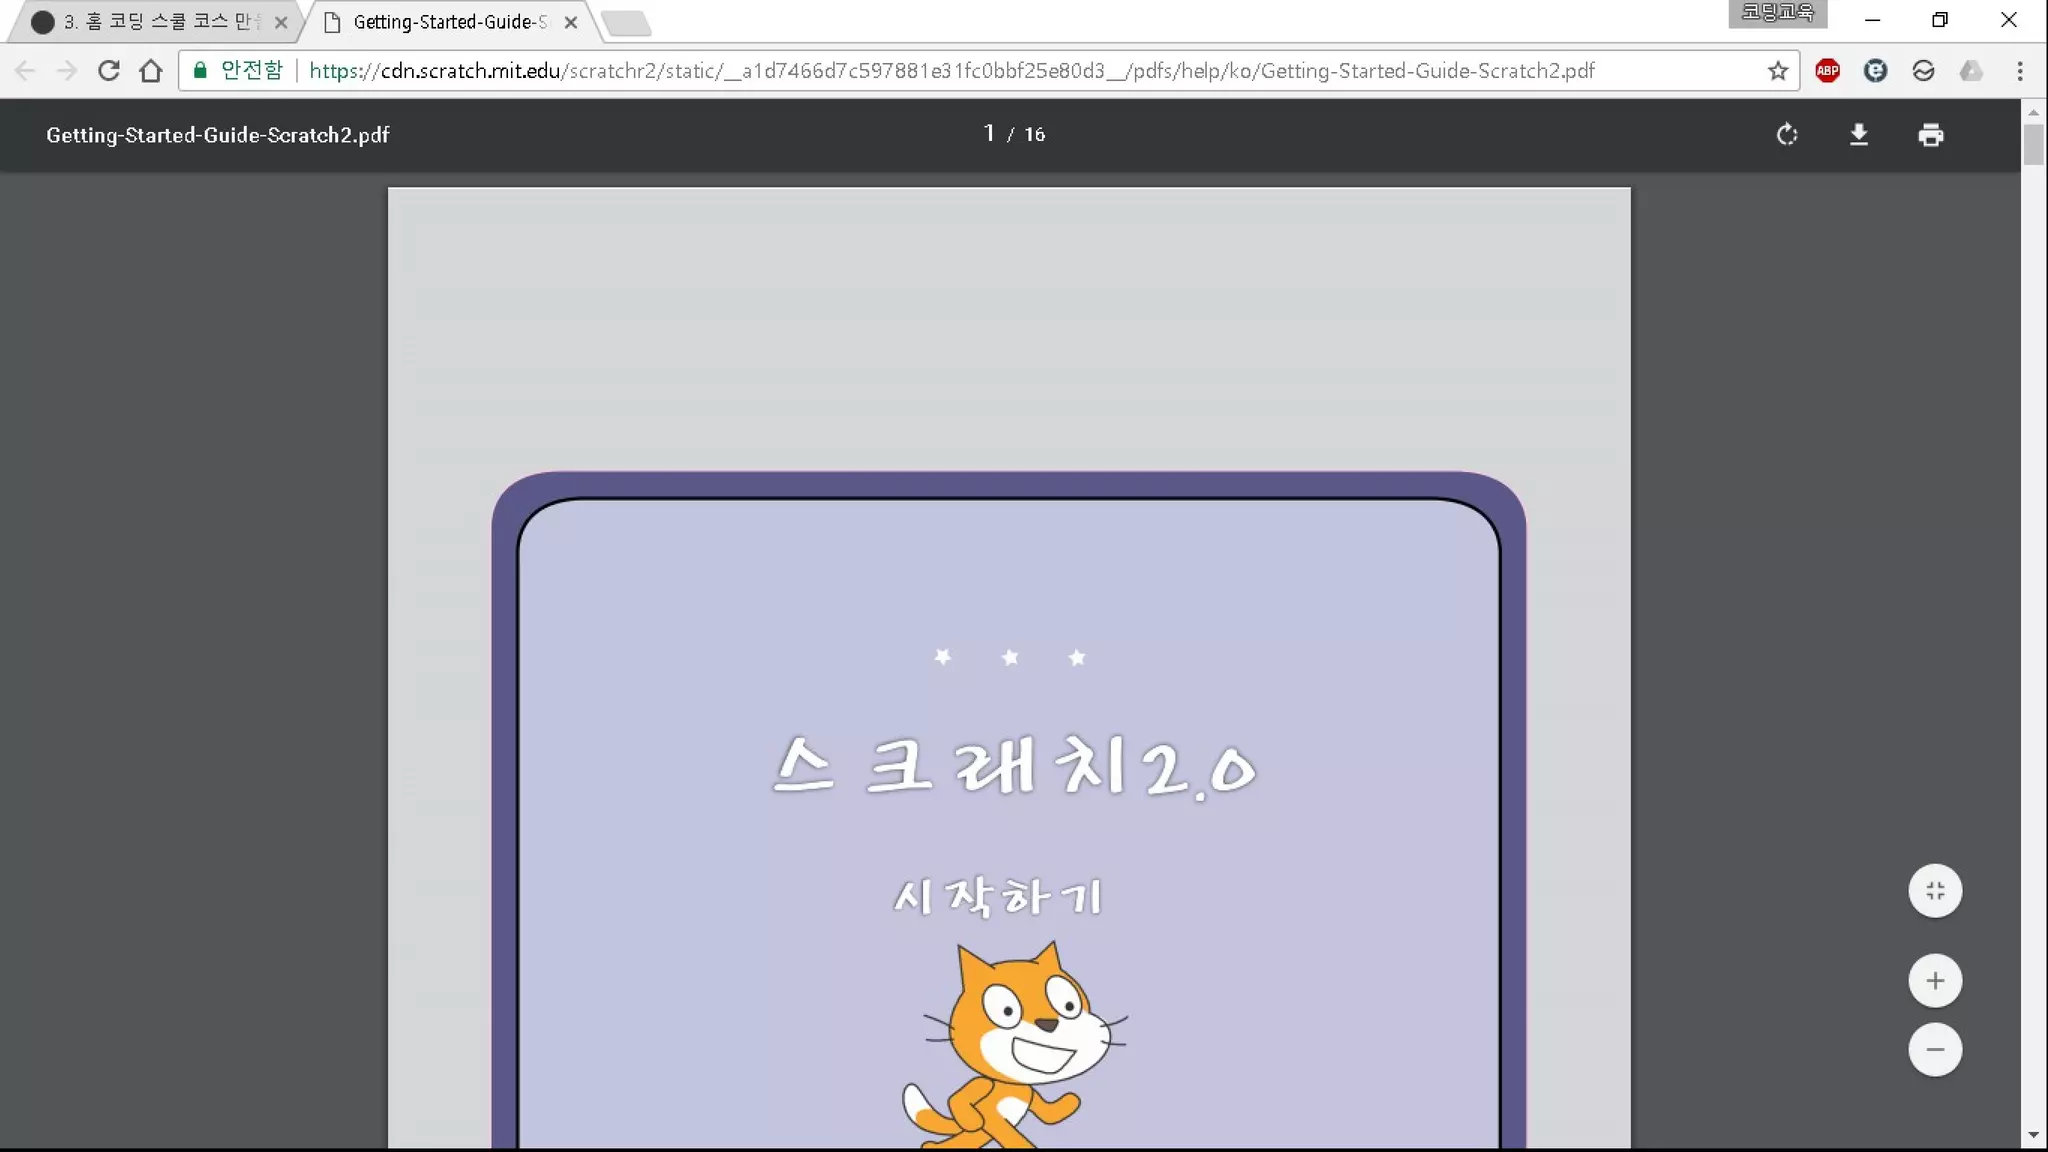Viewport: 2048px width, 1152px height.
Task: Reload the current page
Action: (x=109, y=71)
